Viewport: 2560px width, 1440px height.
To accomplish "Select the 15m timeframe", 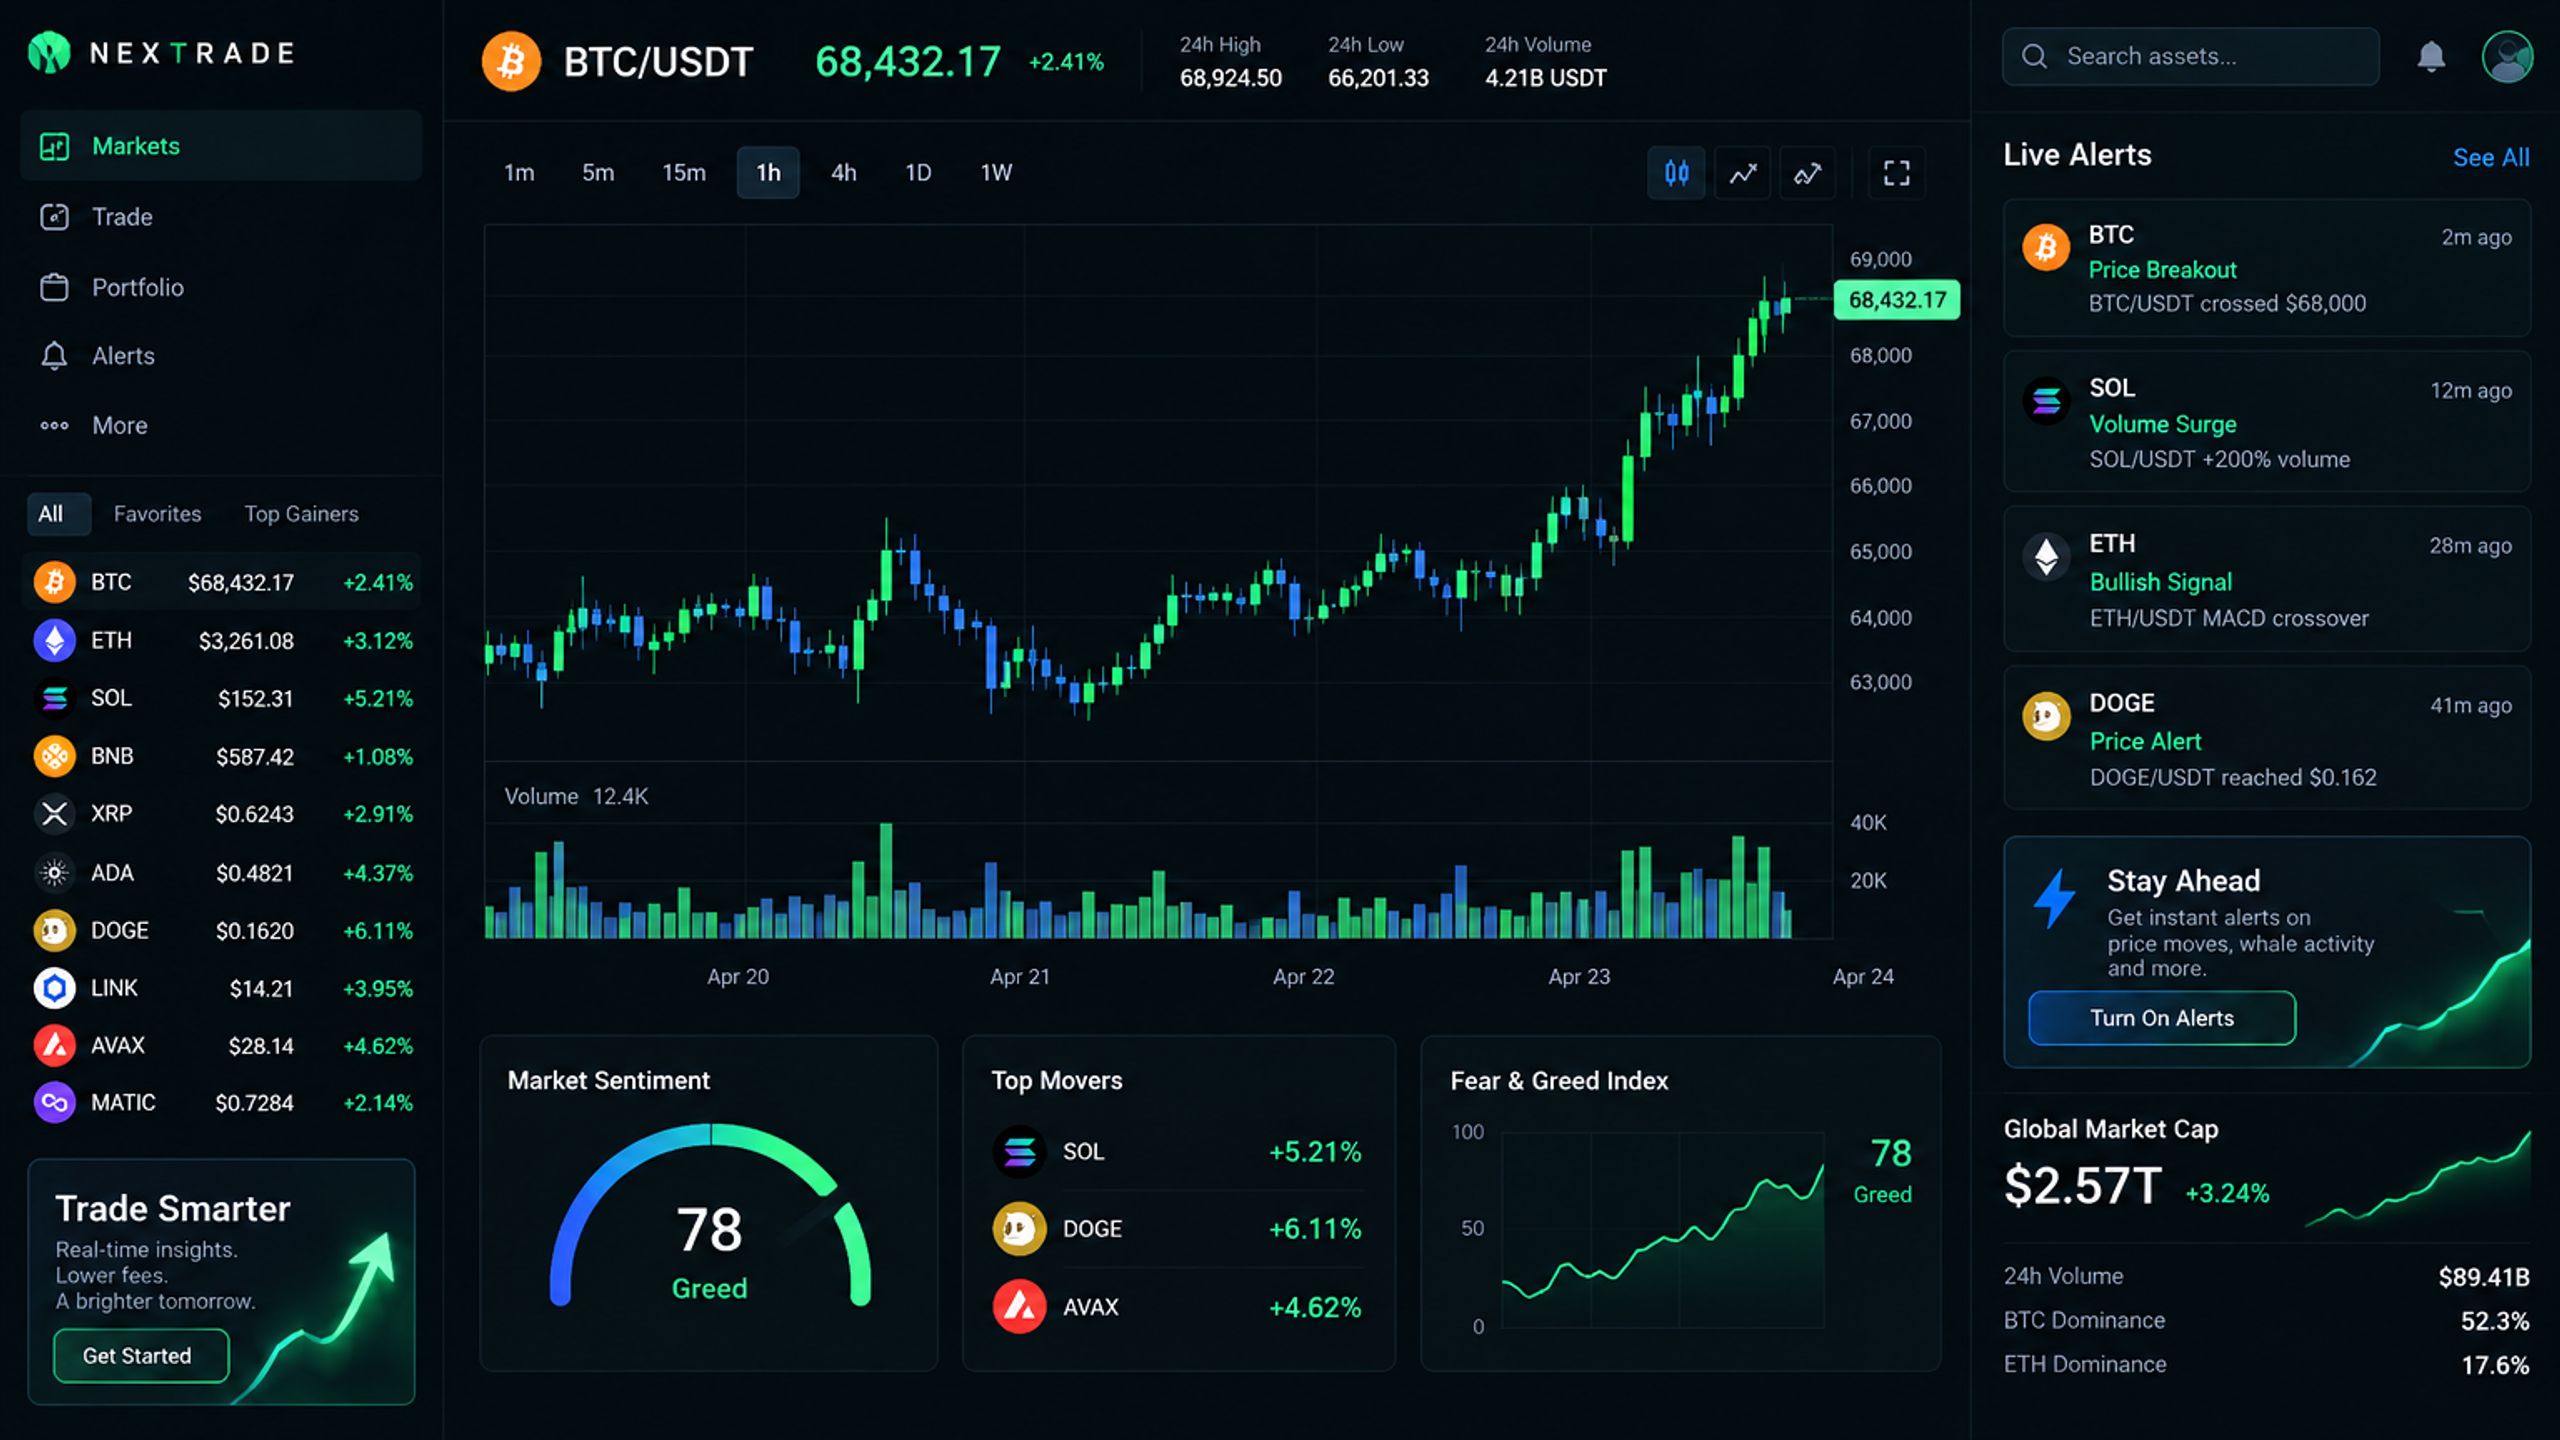I will tap(684, 173).
